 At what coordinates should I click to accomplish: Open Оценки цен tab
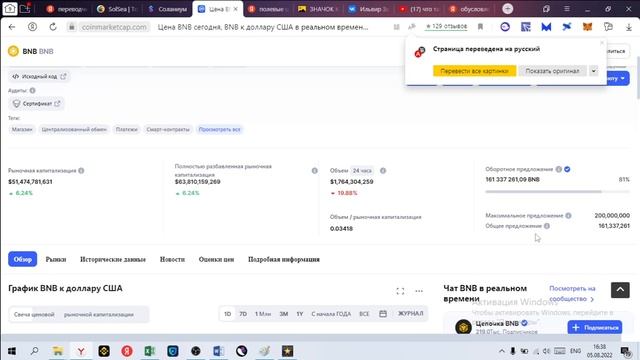[216, 259]
